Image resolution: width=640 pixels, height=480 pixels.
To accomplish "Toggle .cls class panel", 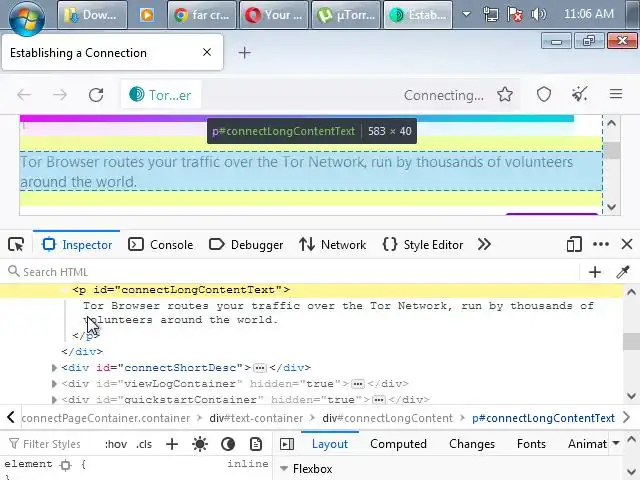I will click(144, 444).
